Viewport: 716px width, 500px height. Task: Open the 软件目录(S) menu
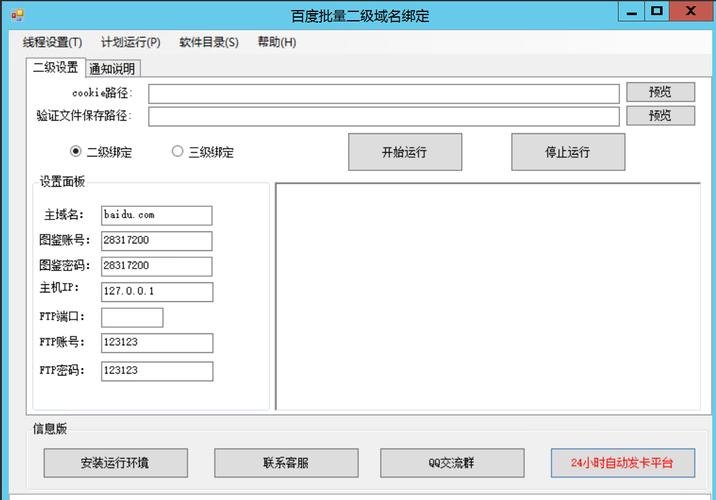coord(209,42)
